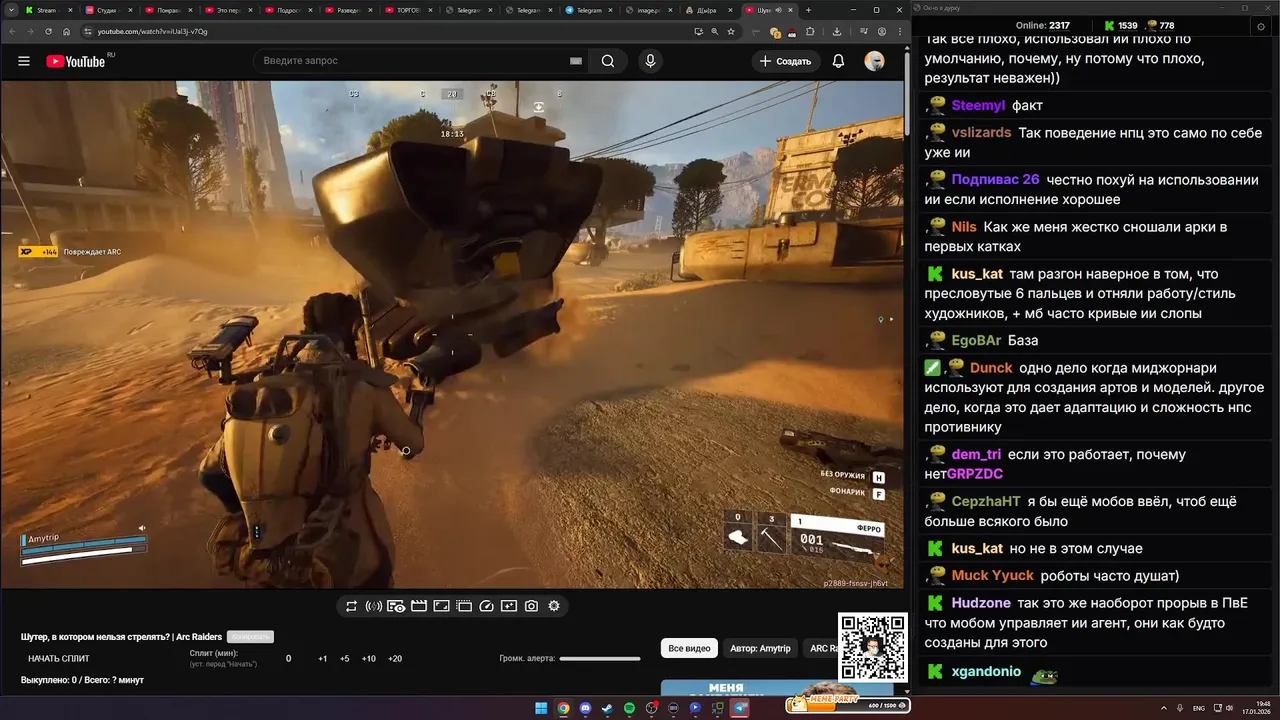Add +5 minutes to split
Screen dimensions: 1280x720
click(x=344, y=659)
